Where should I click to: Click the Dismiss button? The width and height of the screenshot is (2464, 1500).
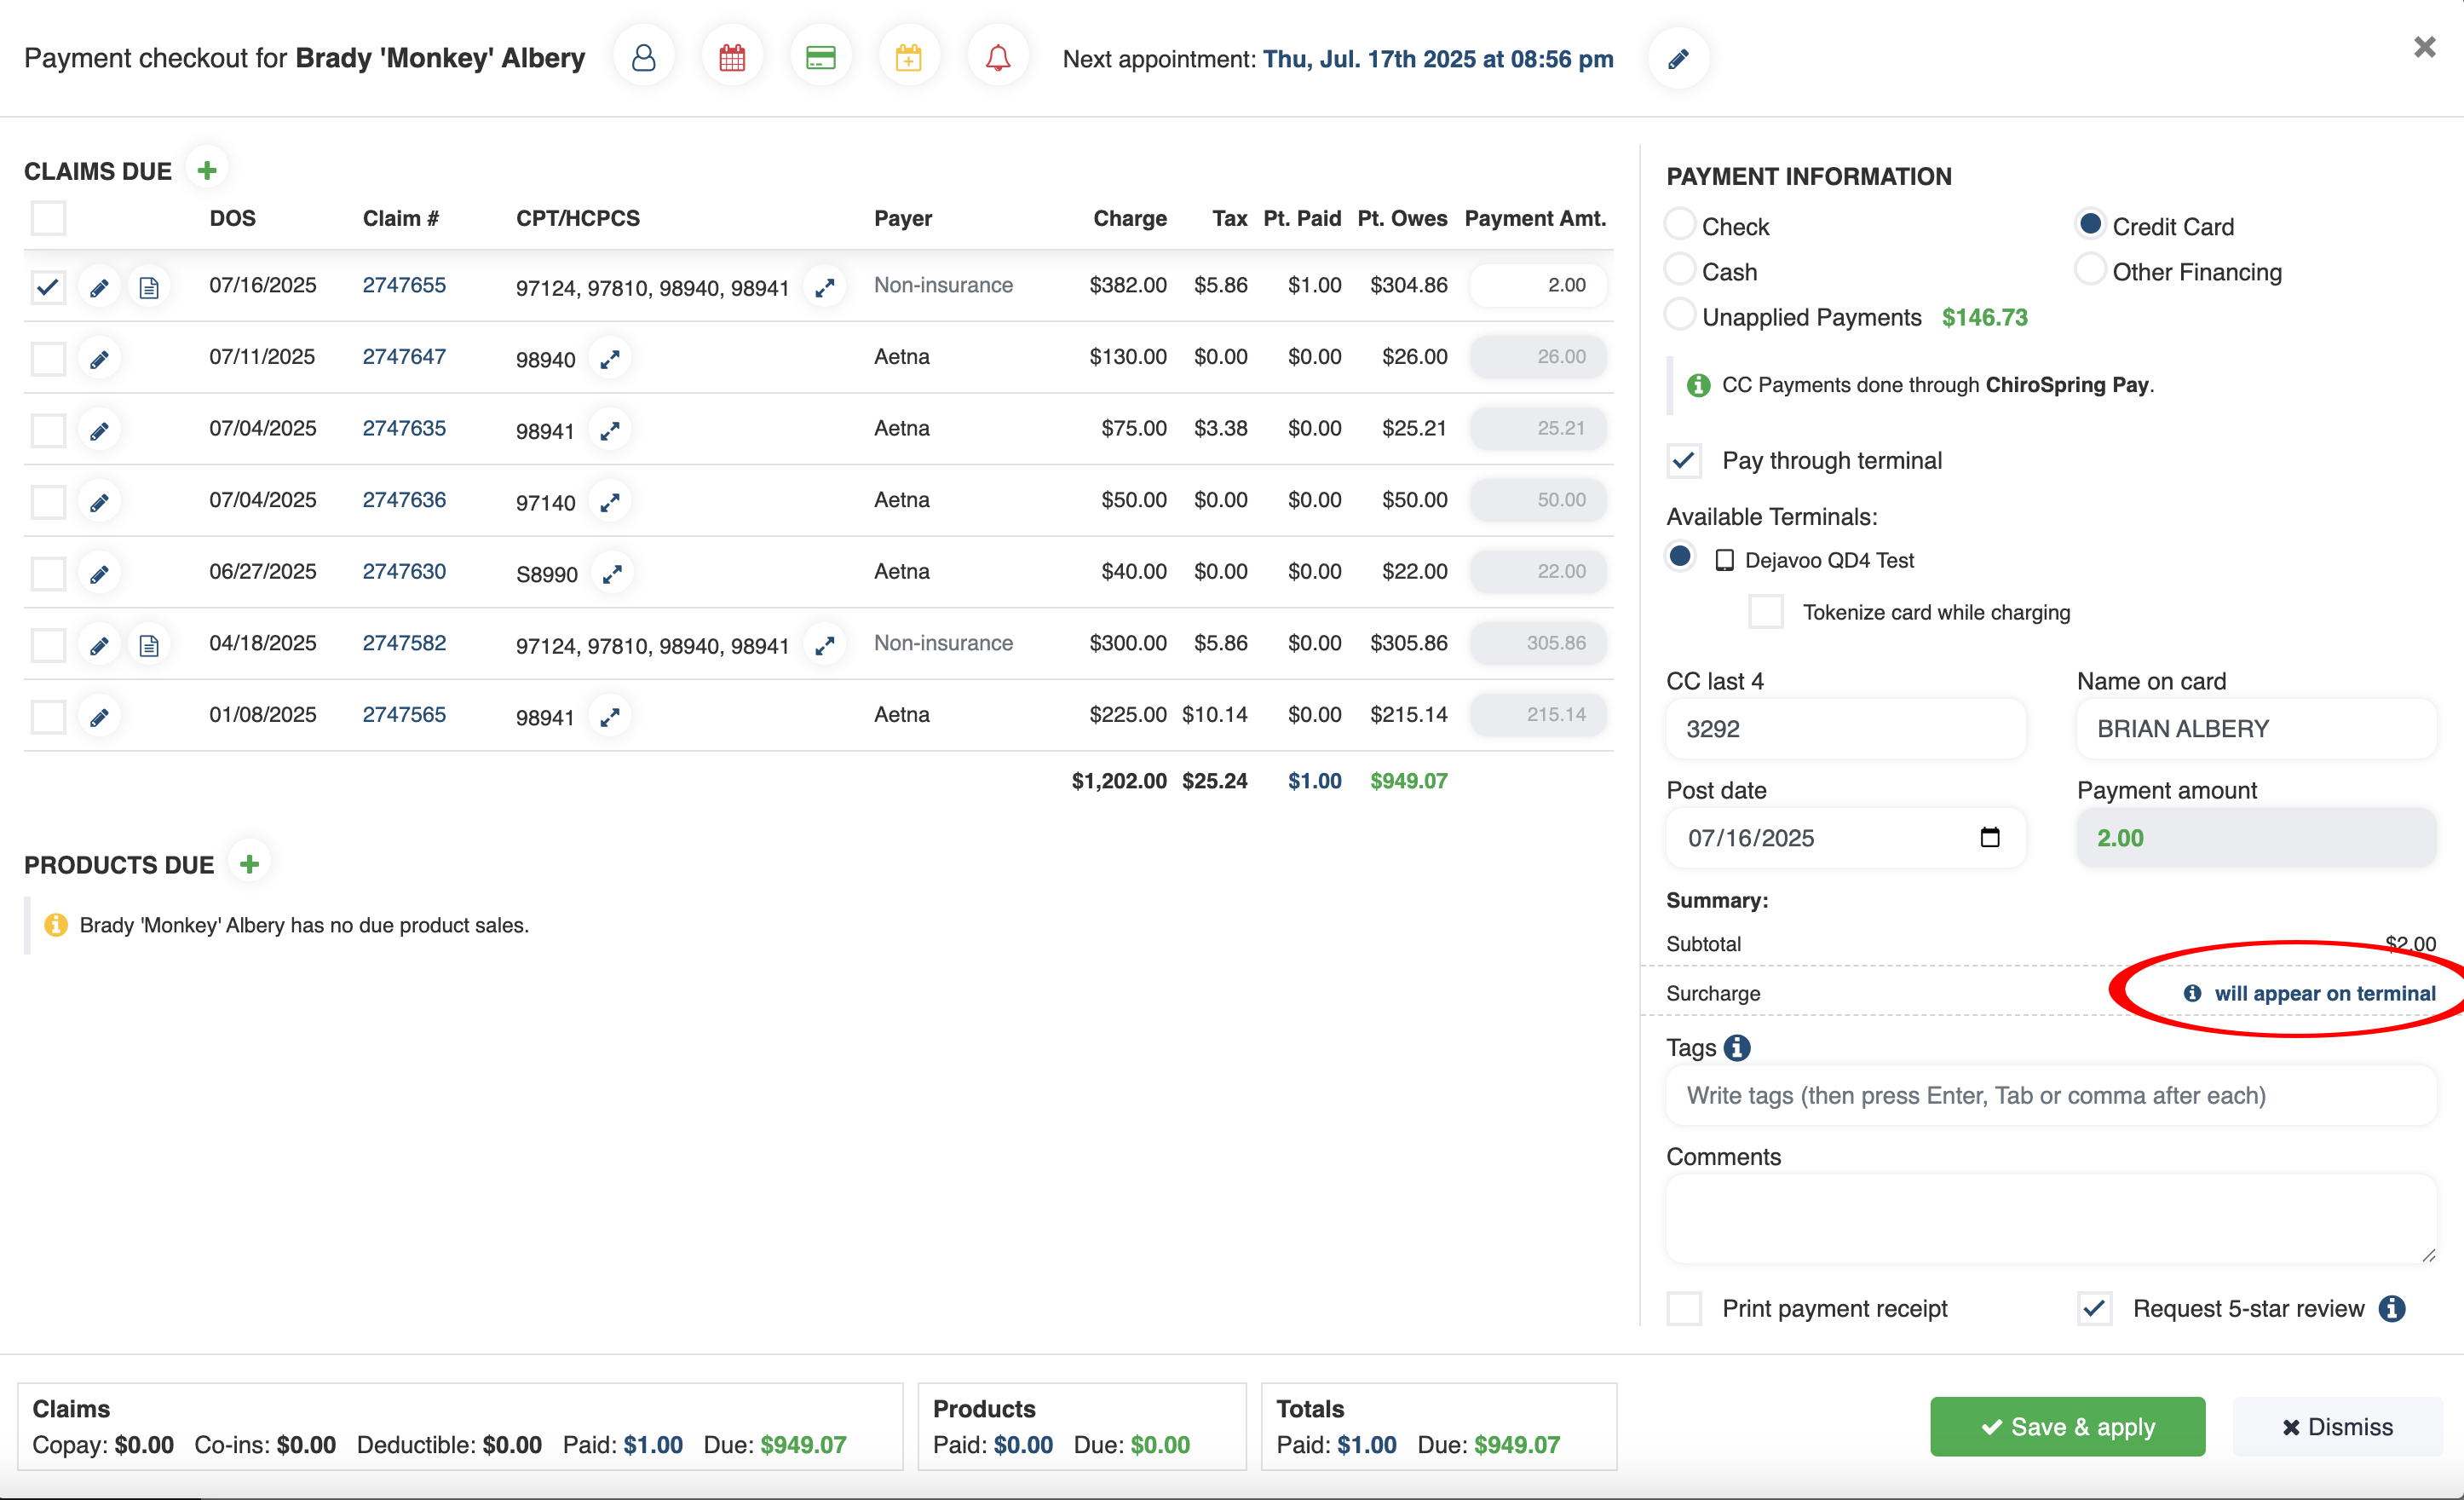(2336, 1426)
